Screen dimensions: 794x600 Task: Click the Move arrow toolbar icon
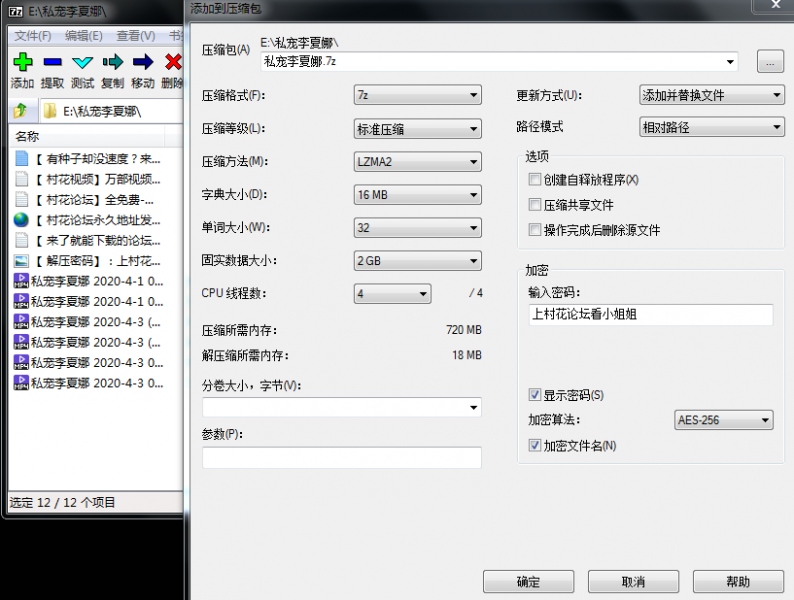click(143, 63)
